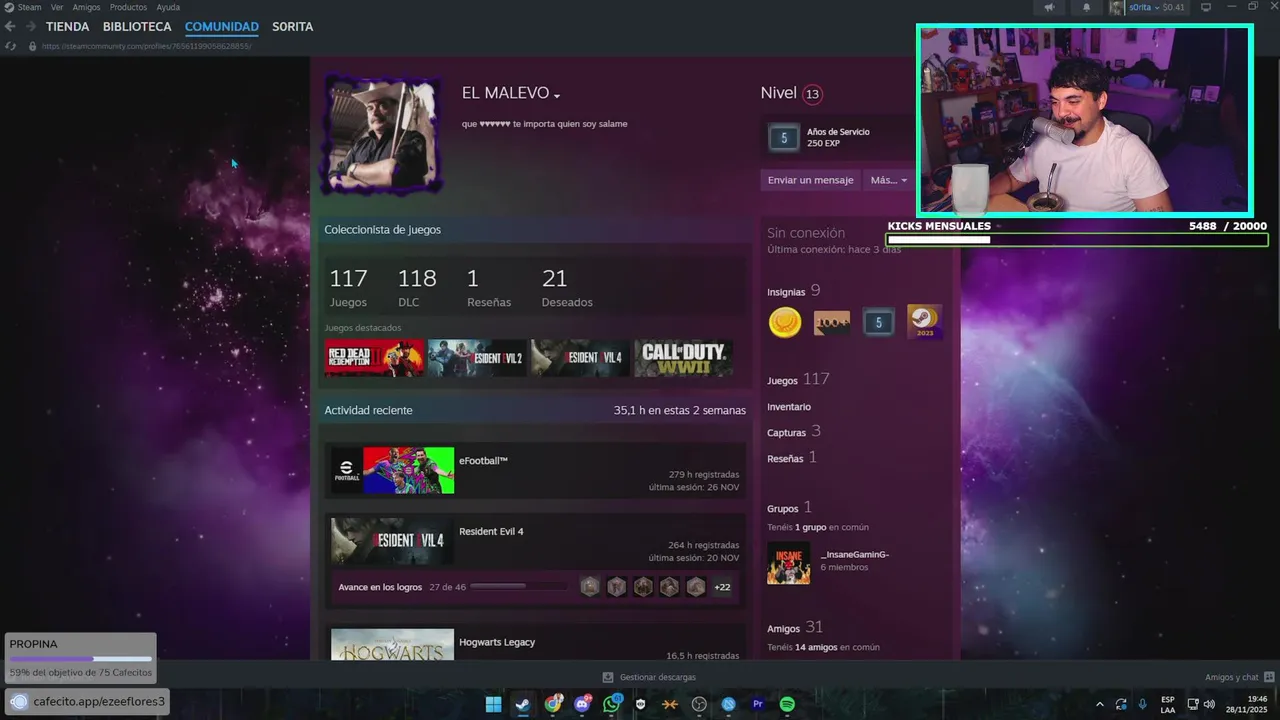Go back with the Steam back arrow
1280x720 pixels.
(x=10, y=27)
